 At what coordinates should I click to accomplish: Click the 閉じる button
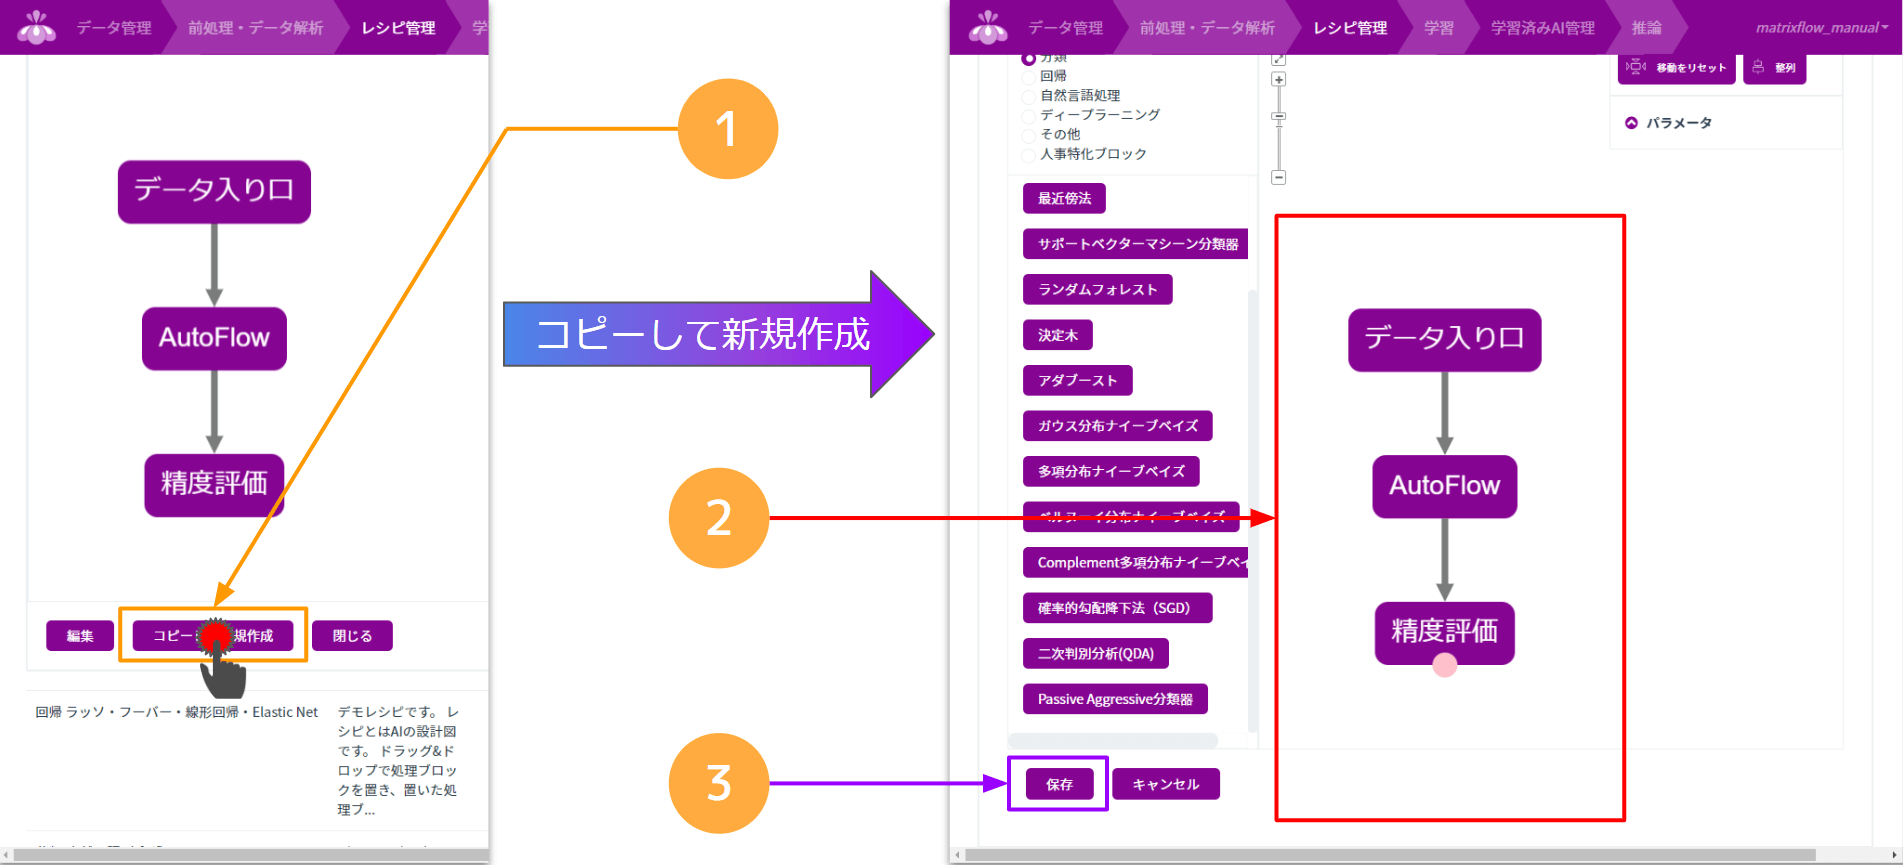352,636
